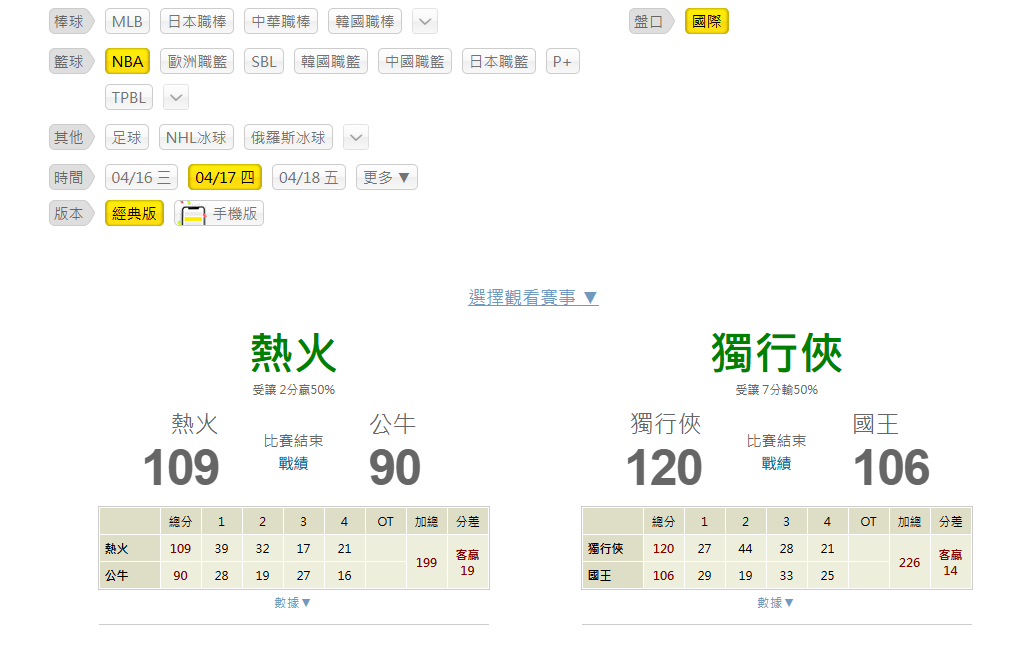Viewport: 1020px width, 650px height.
Task: Select 足球 in other sports
Action: 127,137
